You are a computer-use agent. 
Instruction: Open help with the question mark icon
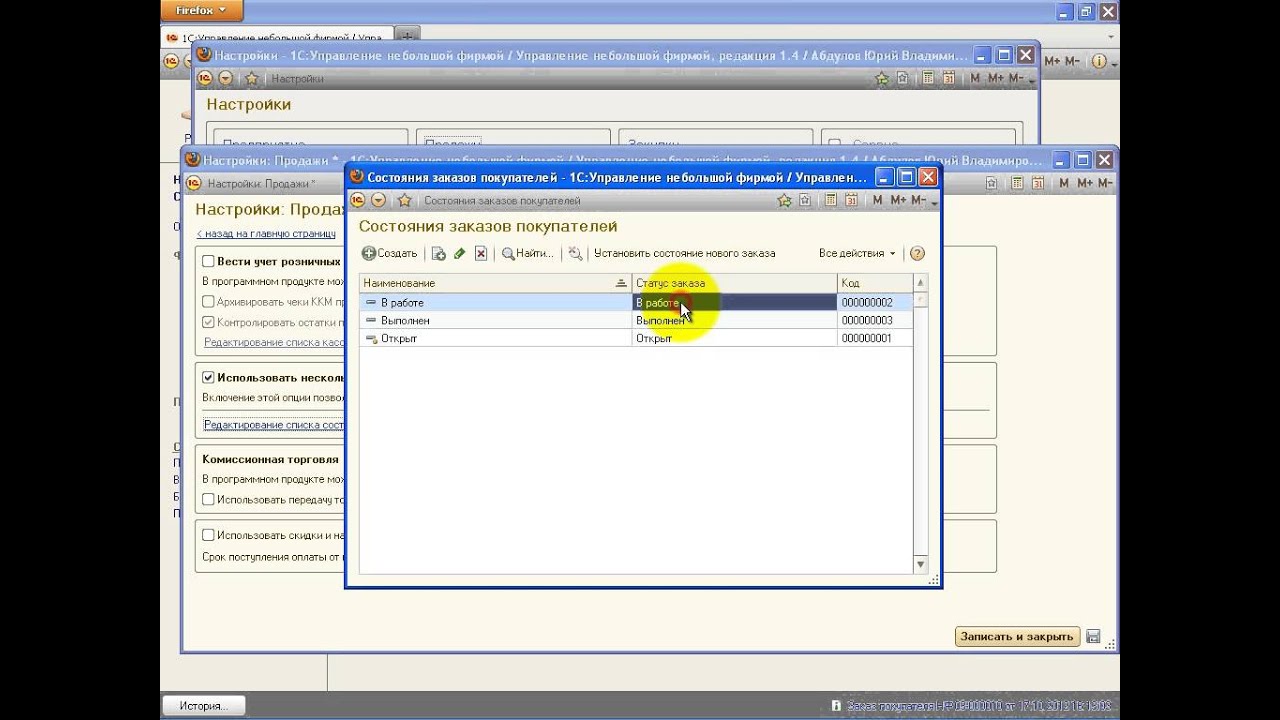point(917,254)
